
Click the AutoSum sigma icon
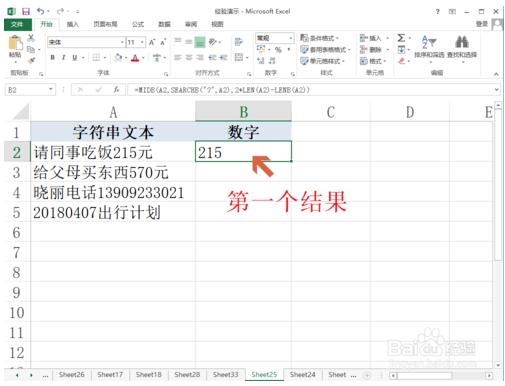point(401,38)
